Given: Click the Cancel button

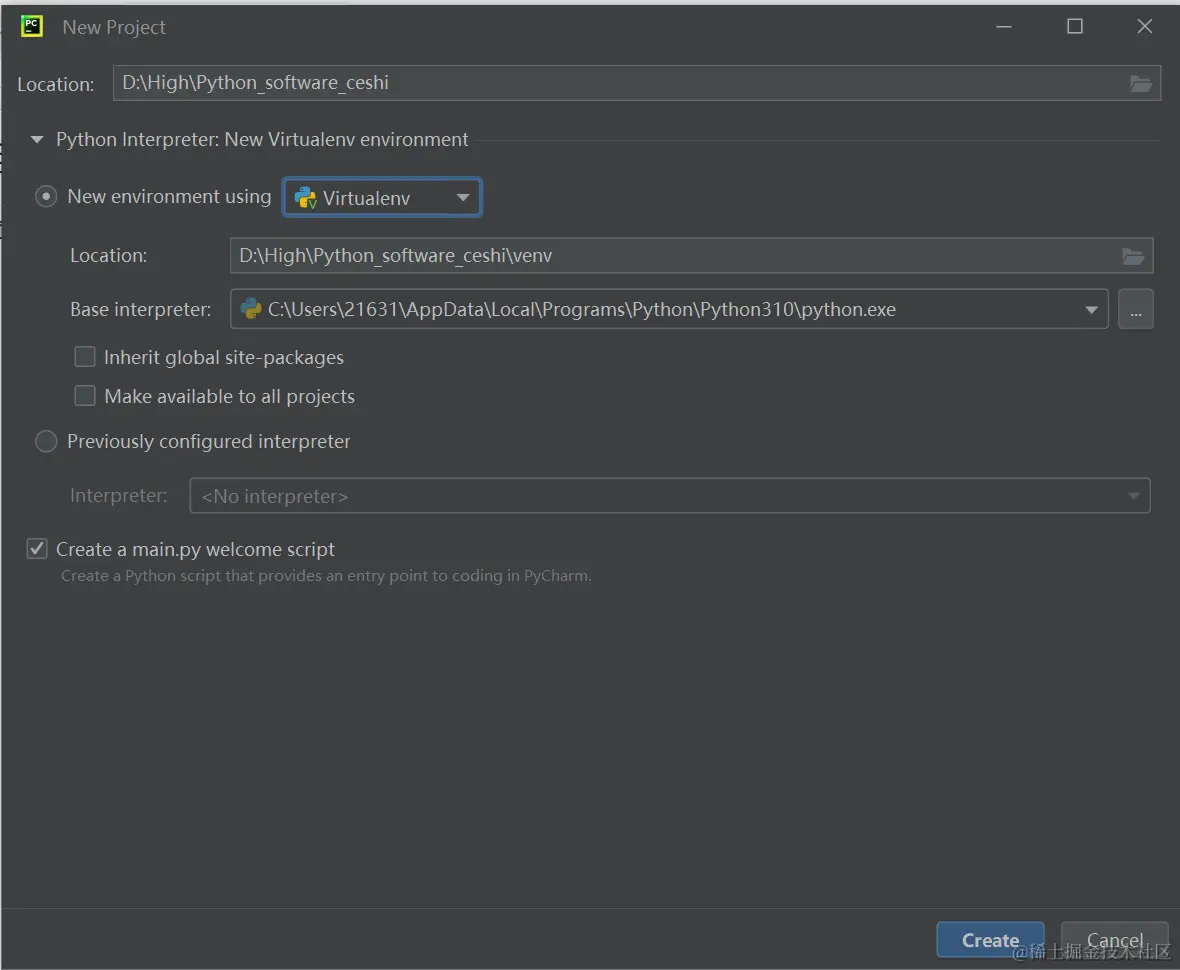Looking at the screenshot, I should pyautogui.click(x=1115, y=940).
